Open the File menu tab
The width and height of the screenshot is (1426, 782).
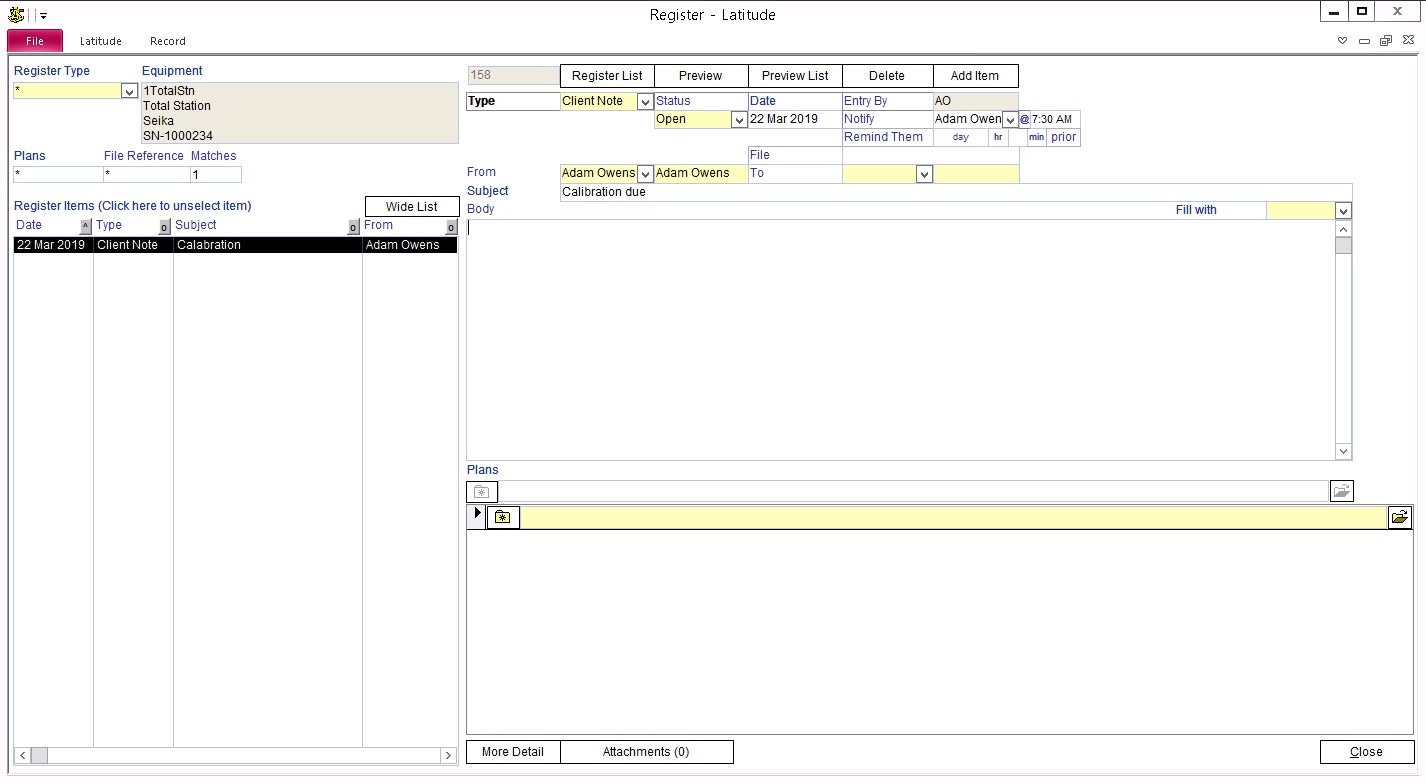tap(35, 41)
